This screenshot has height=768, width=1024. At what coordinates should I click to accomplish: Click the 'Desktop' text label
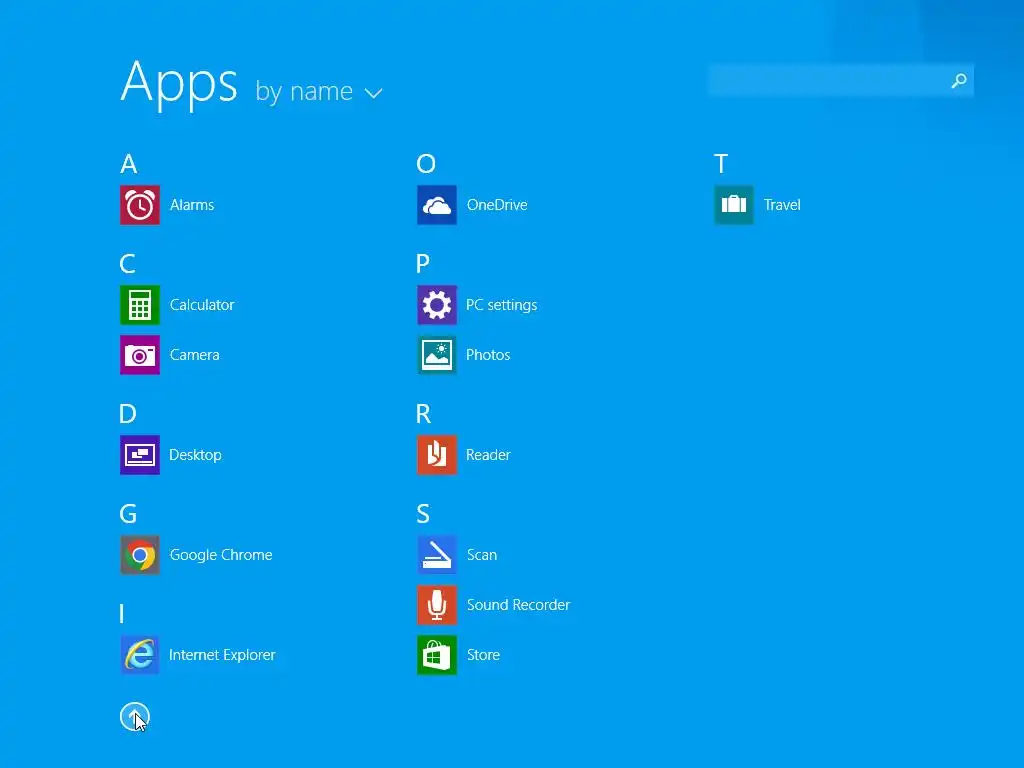195,455
